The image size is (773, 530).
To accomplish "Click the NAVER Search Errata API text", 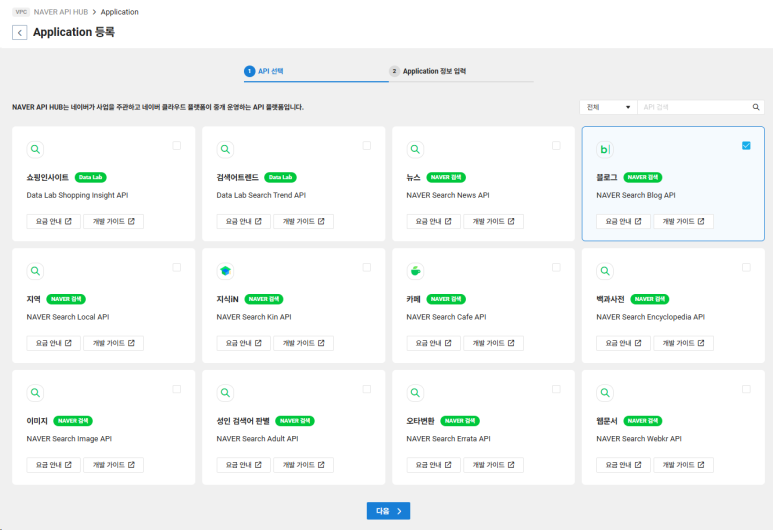I will (448, 439).
